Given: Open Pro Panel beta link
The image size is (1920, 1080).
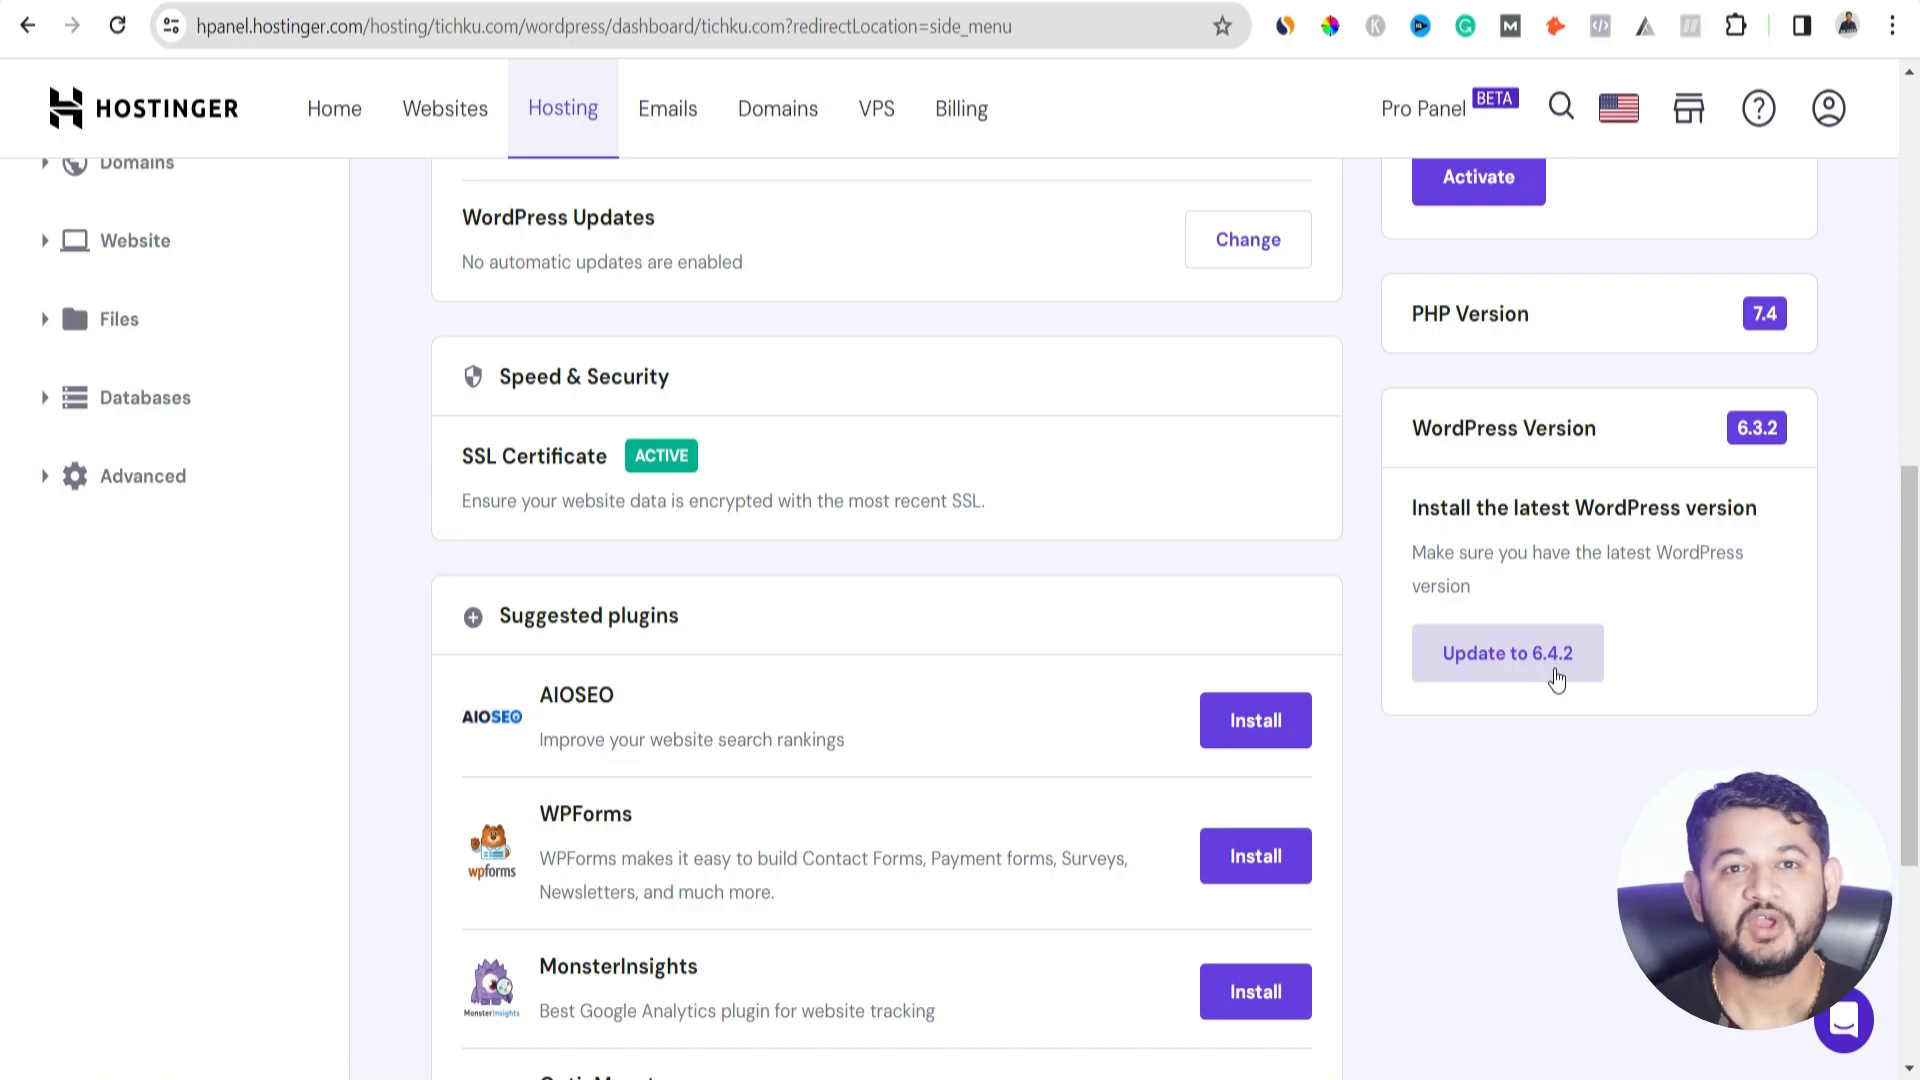Looking at the screenshot, I should pos(1449,106).
